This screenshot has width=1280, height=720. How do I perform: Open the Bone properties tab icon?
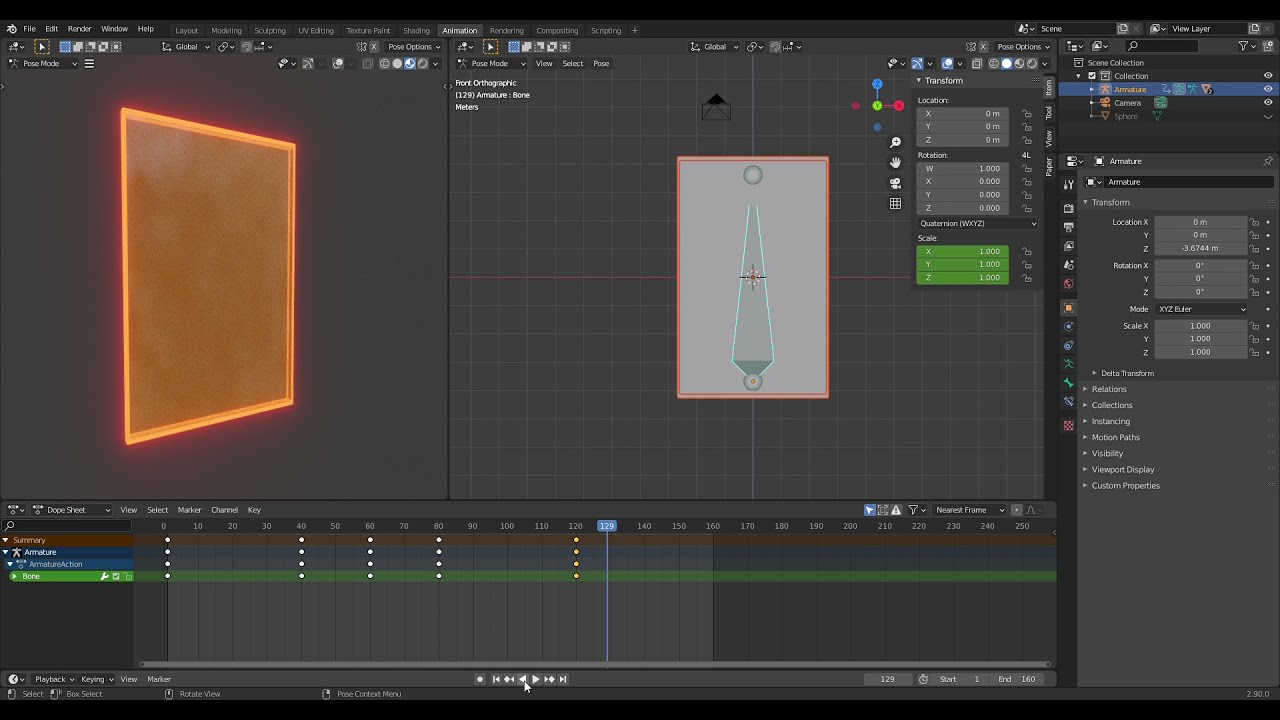tap(1068, 383)
